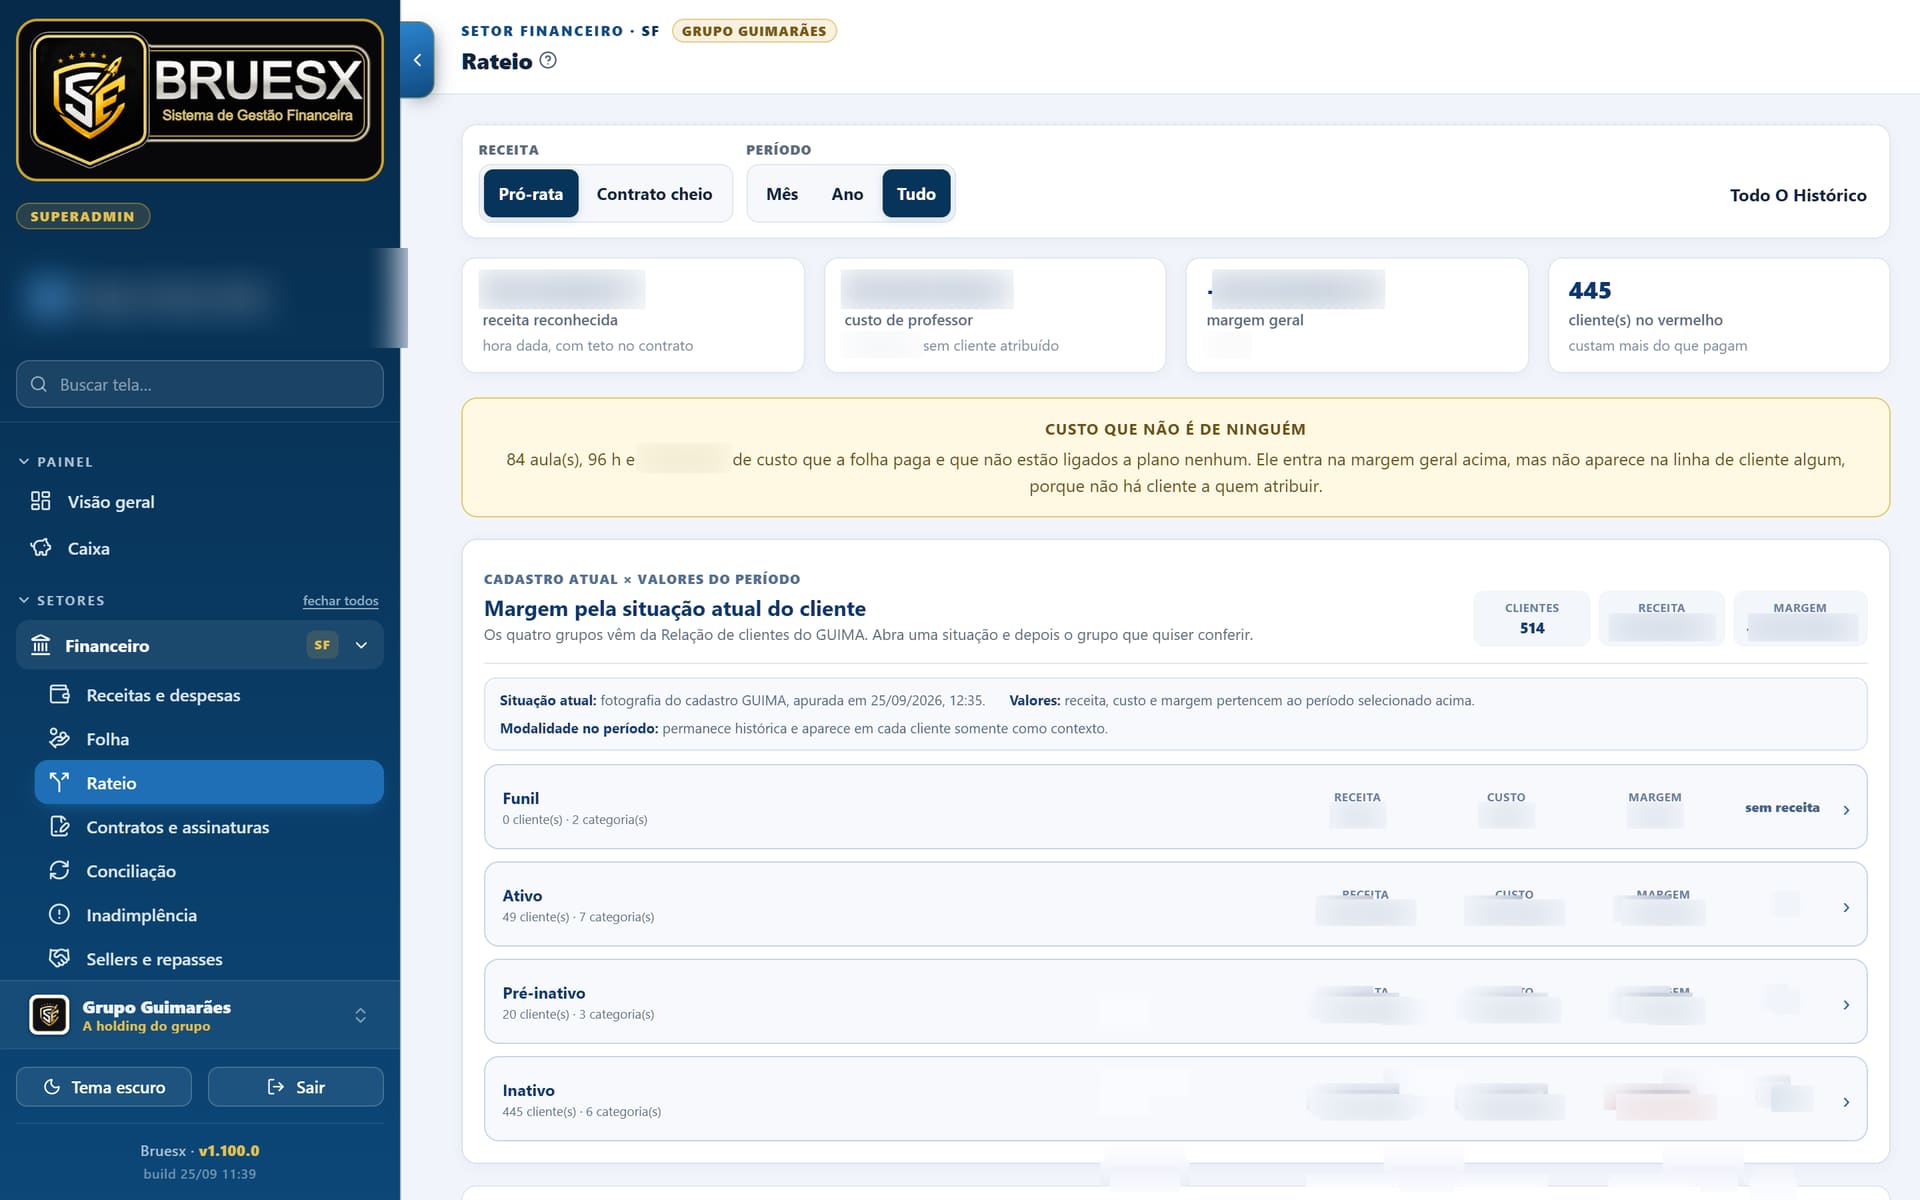Viewport: 1920px width, 1200px height.
Task: Open Visão geral in the sidebar
Action: coord(200,501)
